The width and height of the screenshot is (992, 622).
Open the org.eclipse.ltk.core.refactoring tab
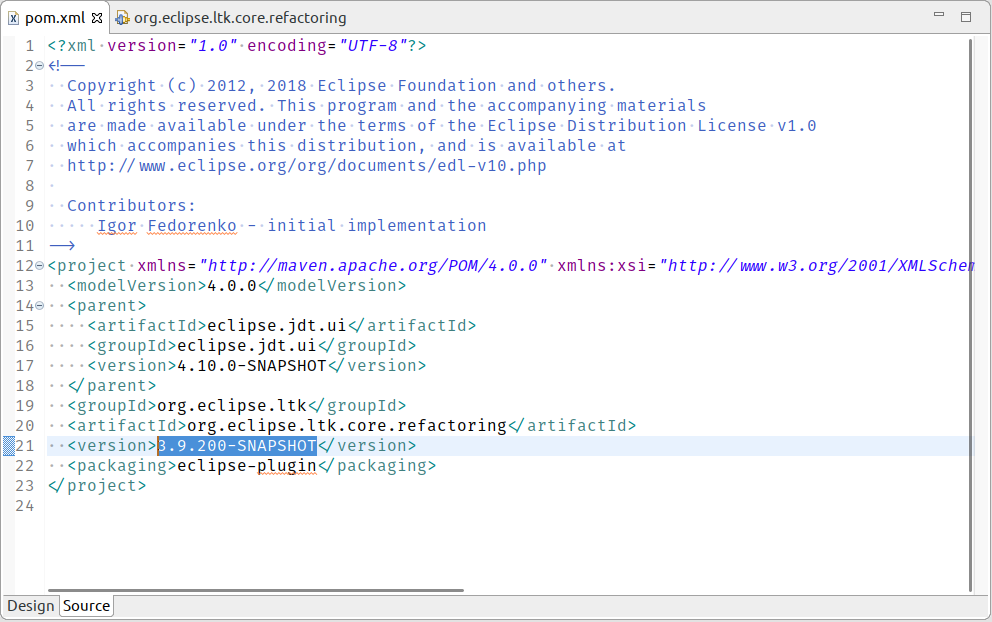click(240, 18)
